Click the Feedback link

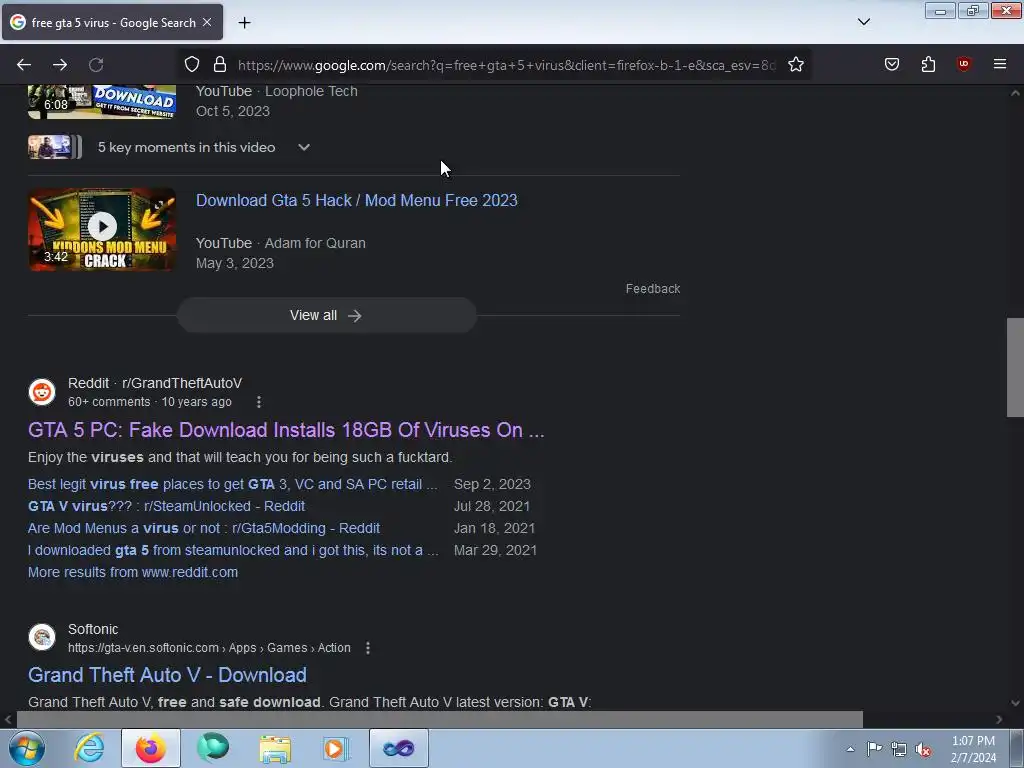(x=652, y=289)
